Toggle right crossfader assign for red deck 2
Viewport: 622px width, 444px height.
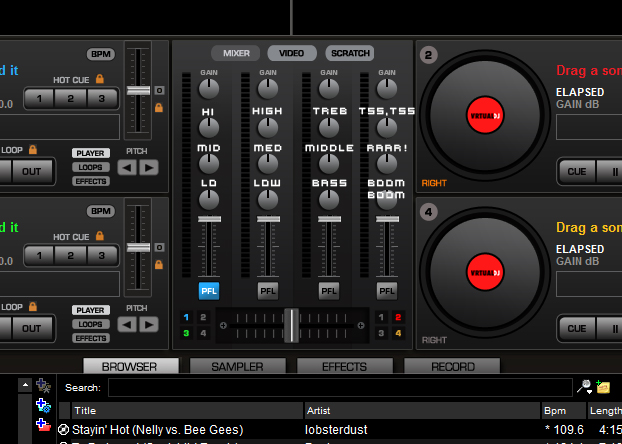398,317
